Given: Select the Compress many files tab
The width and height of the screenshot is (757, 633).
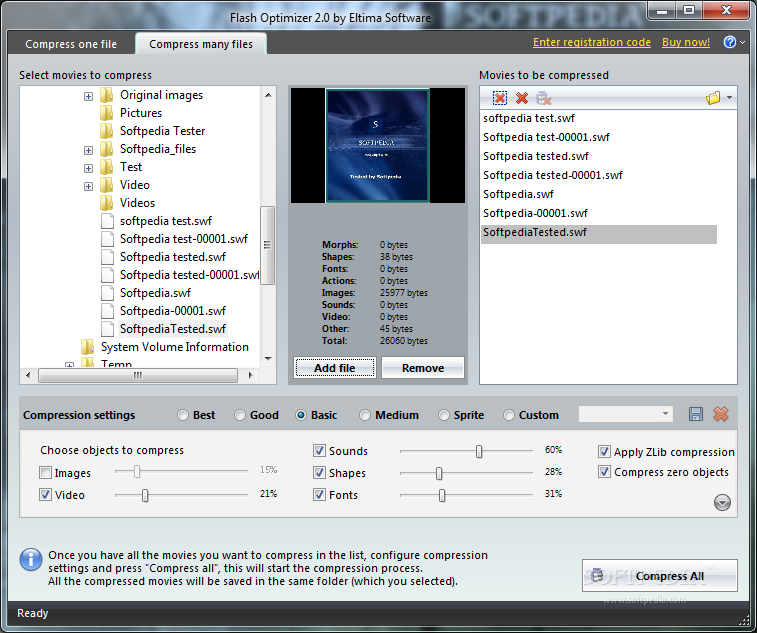Looking at the screenshot, I should coord(201,44).
